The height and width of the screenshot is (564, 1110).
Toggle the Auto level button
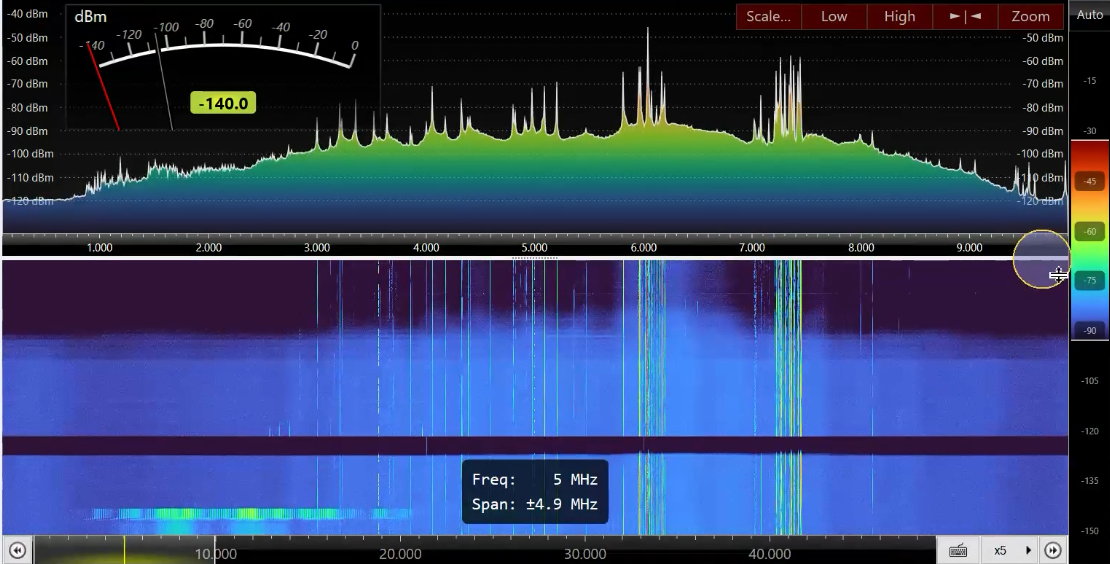1089,15
